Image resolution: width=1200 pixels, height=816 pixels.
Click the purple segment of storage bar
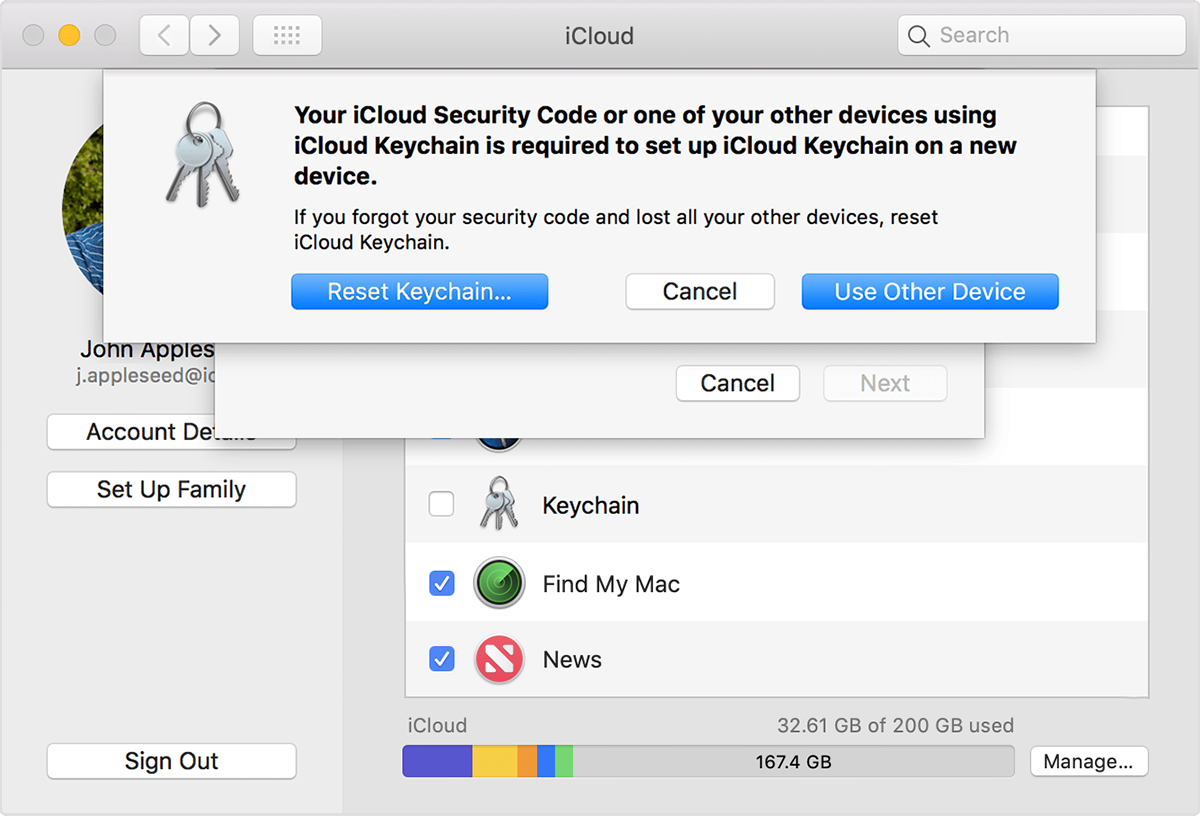pyautogui.click(x=437, y=761)
